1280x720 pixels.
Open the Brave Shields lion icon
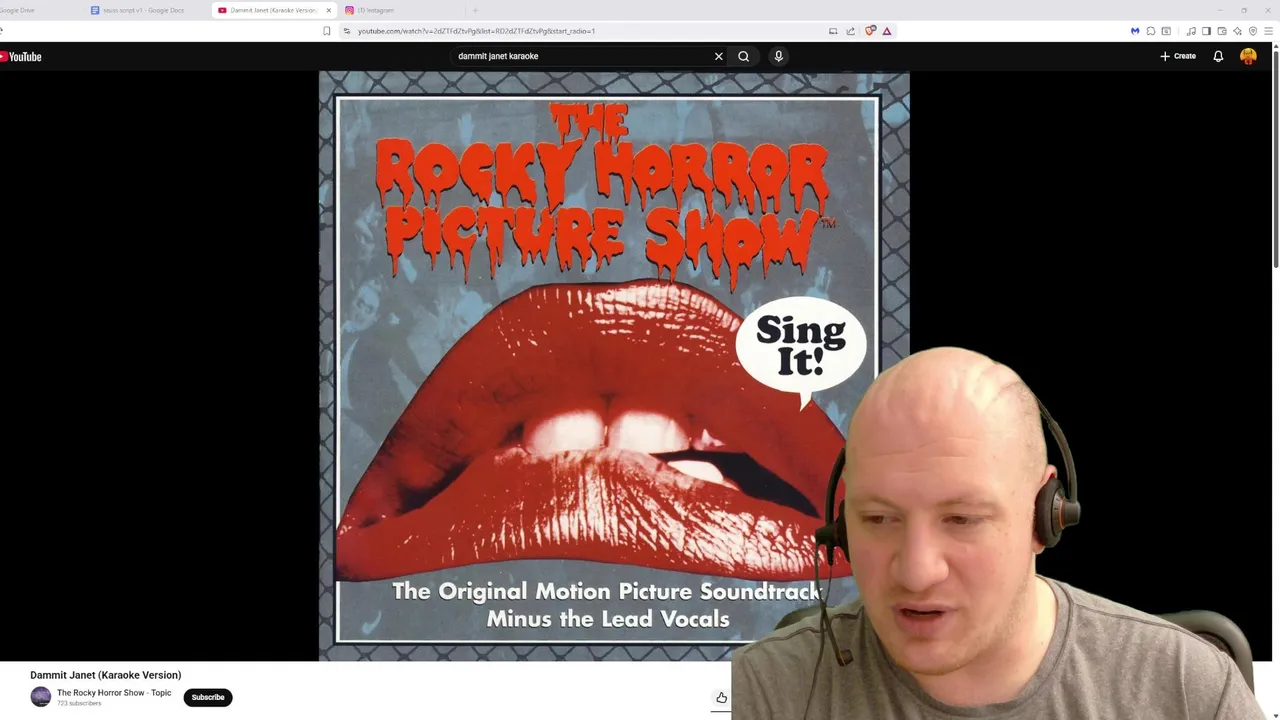click(870, 31)
